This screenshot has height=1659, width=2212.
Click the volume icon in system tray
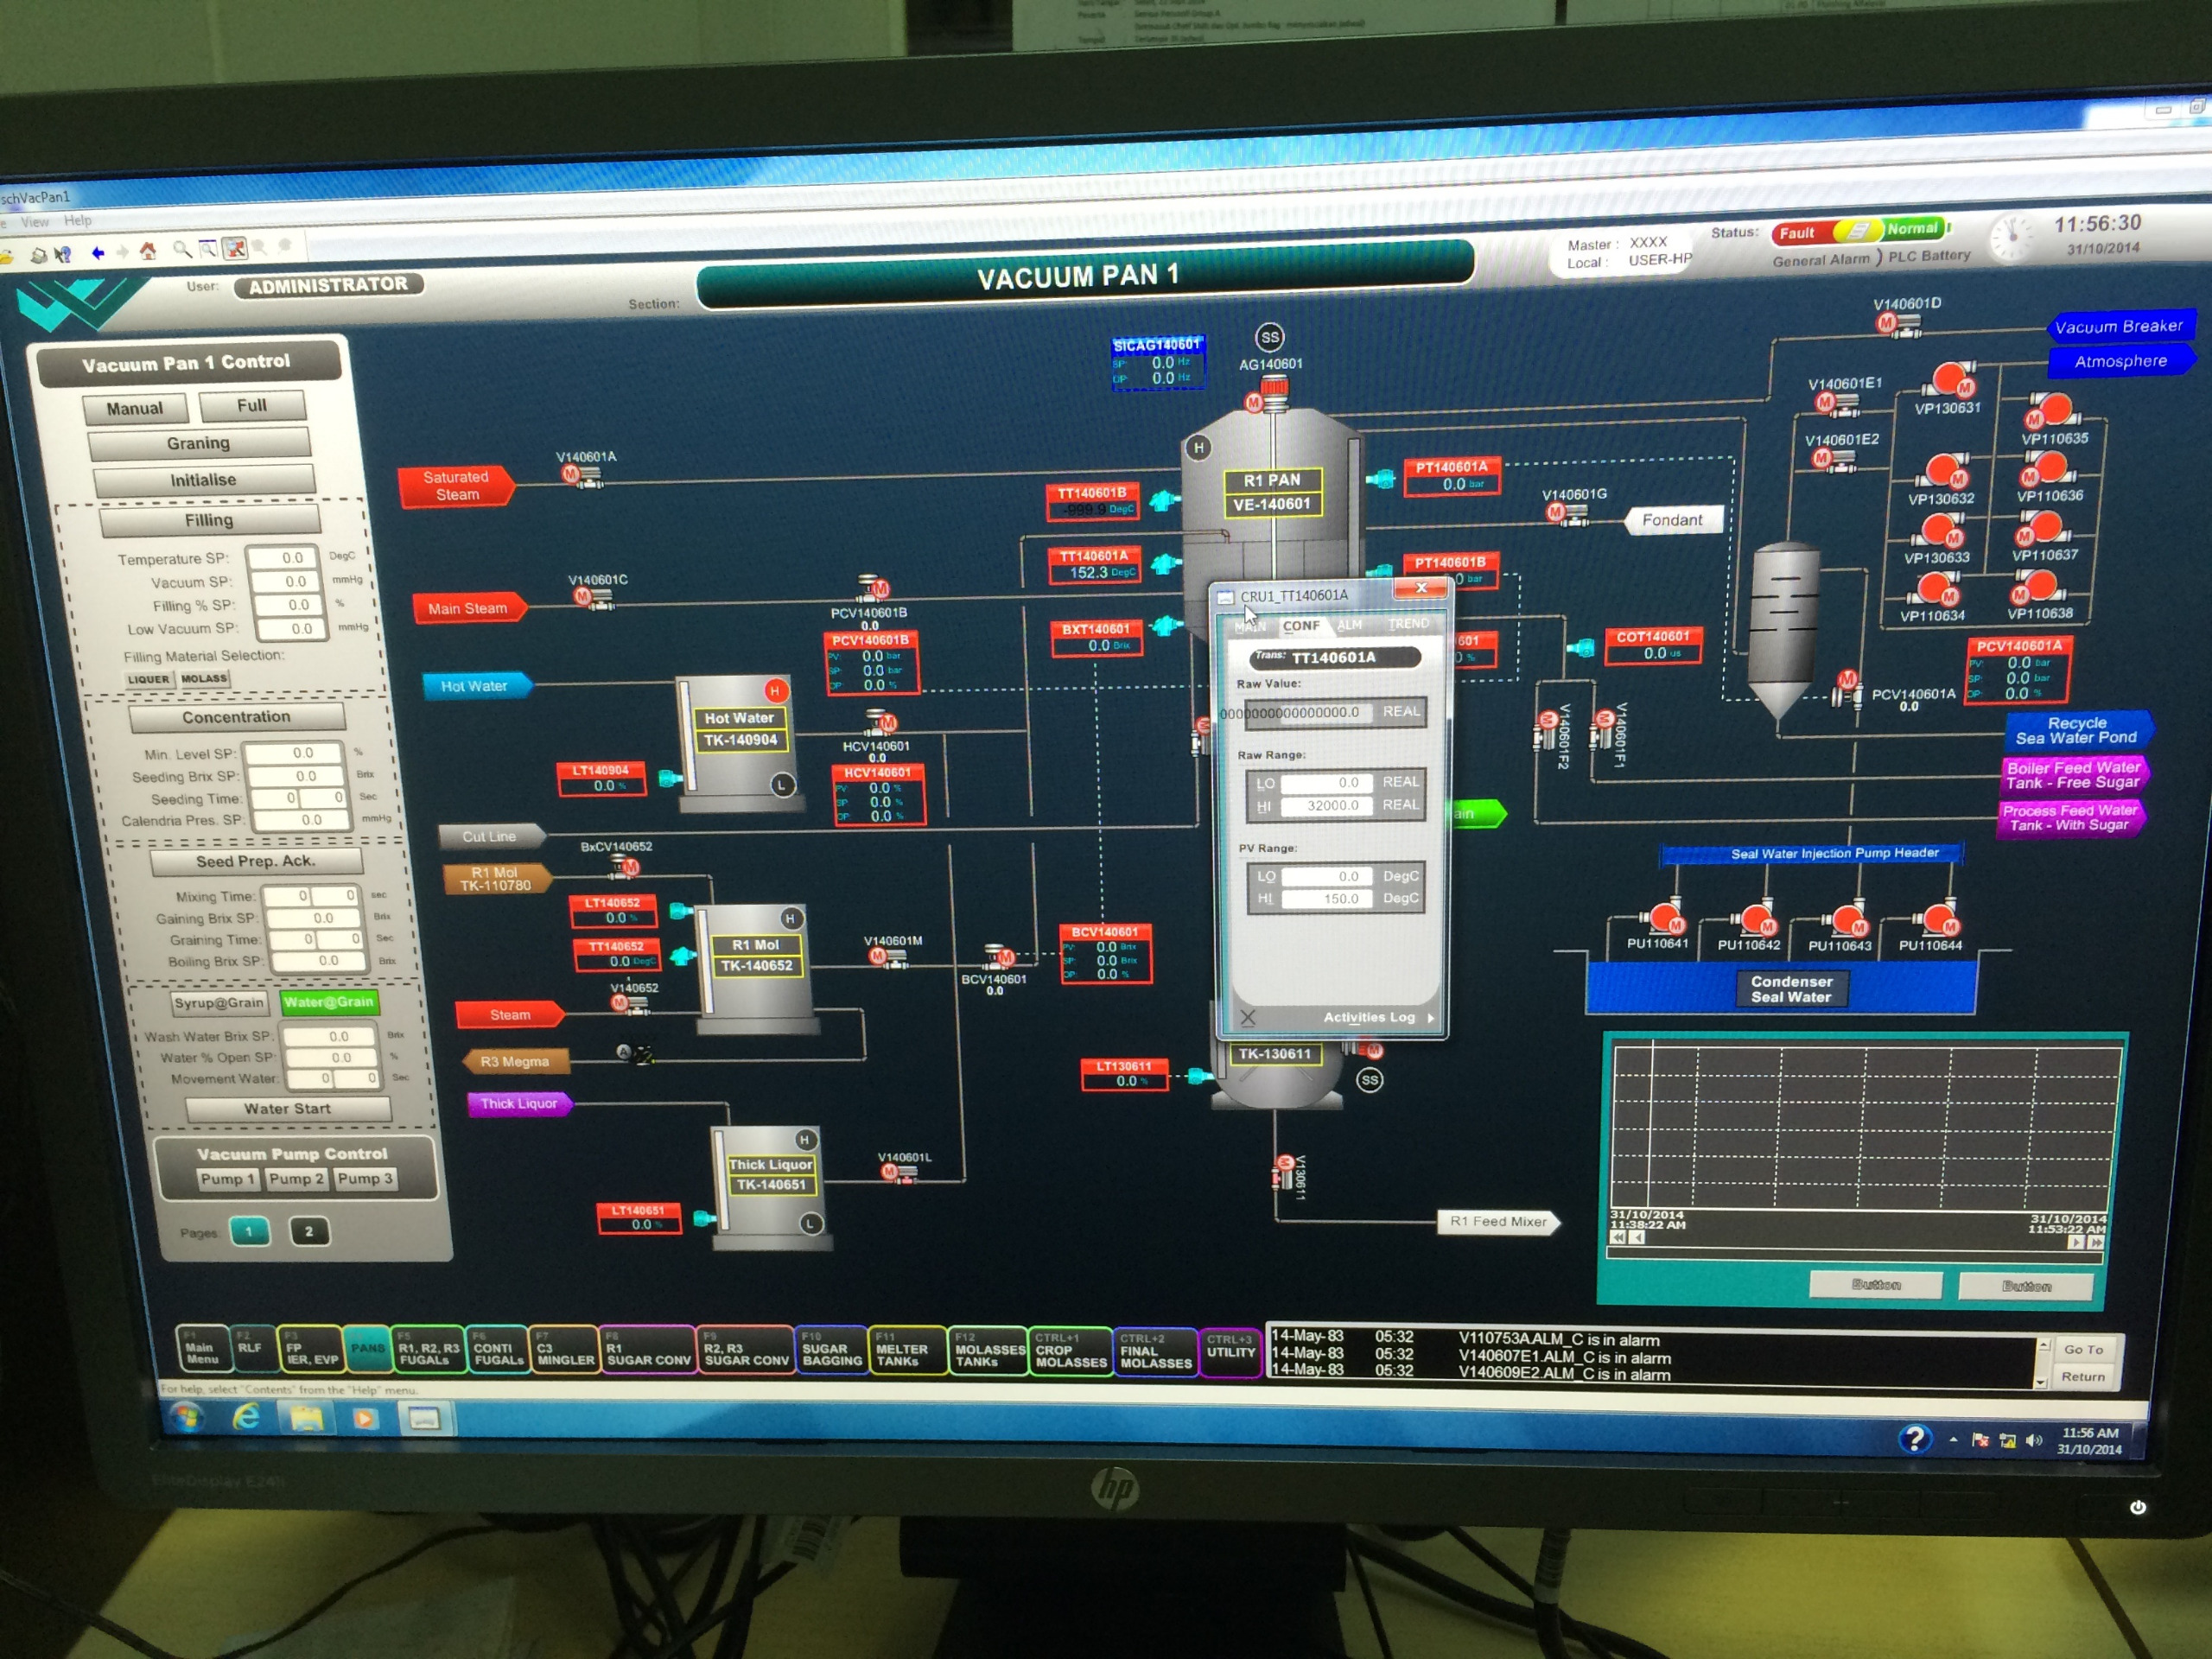[x=2034, y=1440]
